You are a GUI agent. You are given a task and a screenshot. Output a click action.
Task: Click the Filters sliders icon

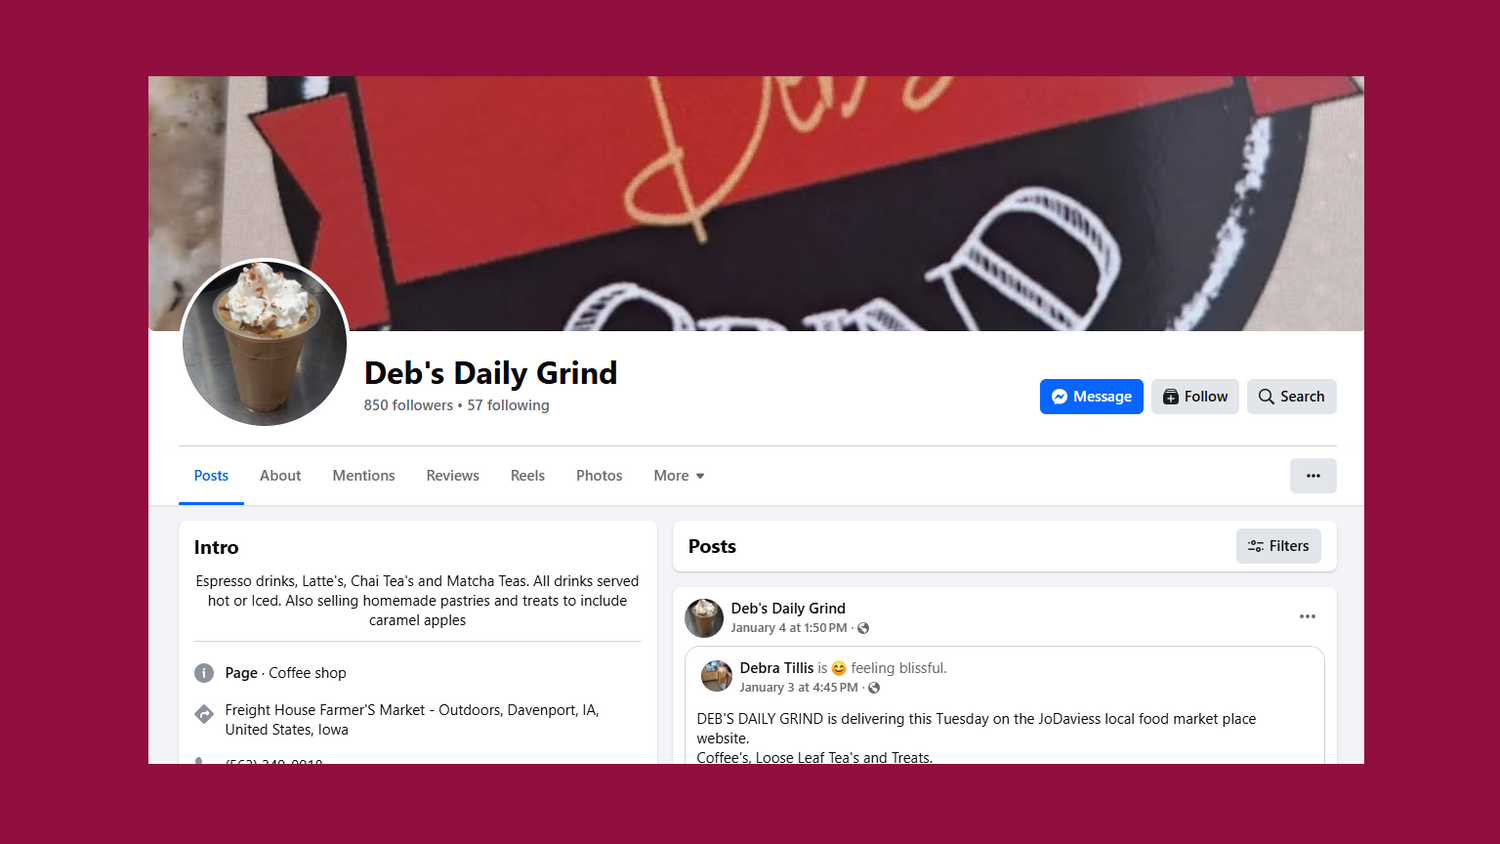coord(1256,546)
